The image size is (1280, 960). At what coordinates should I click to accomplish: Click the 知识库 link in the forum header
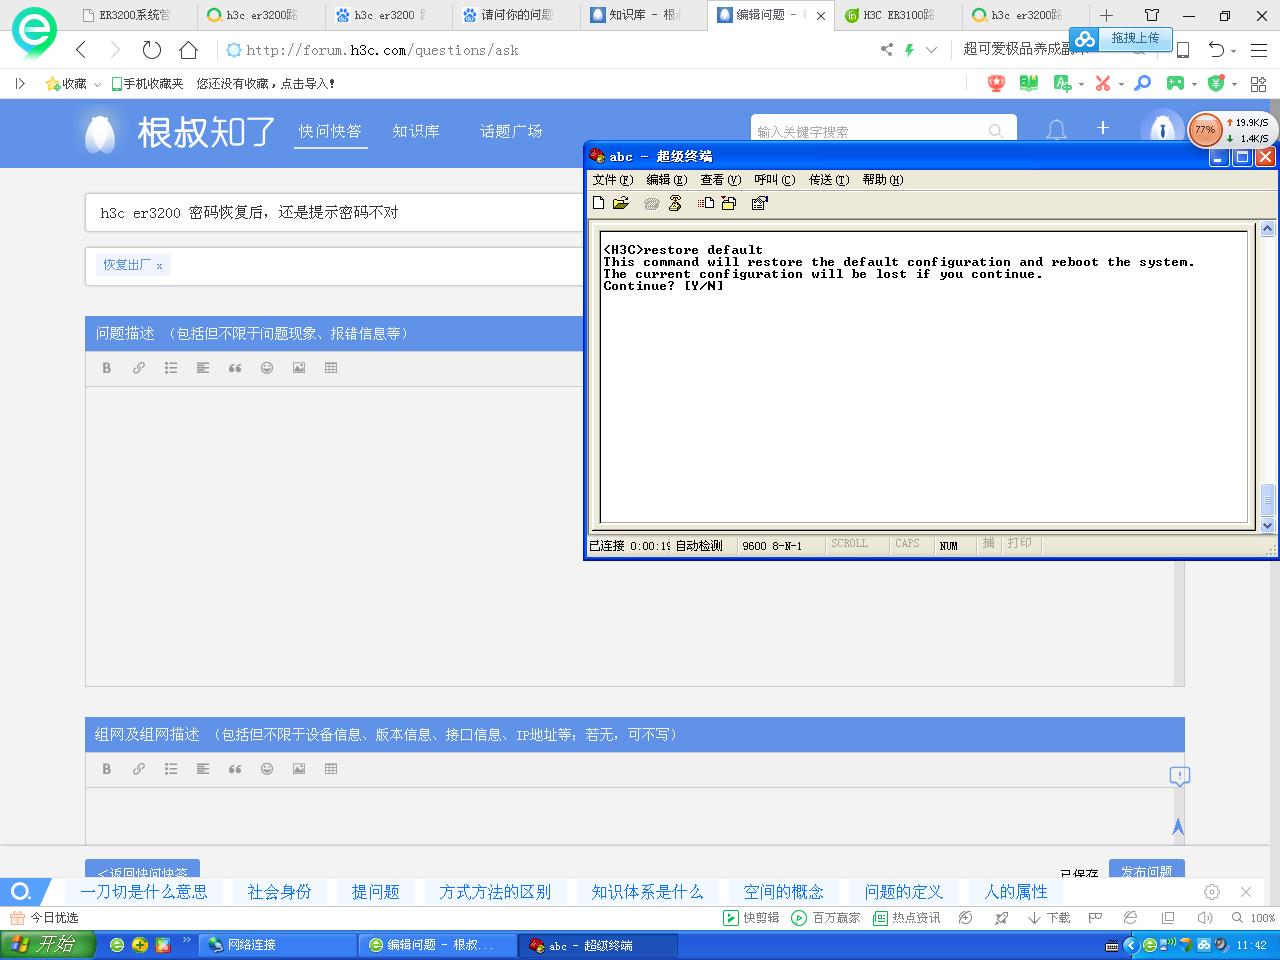[x=416, y=131]
